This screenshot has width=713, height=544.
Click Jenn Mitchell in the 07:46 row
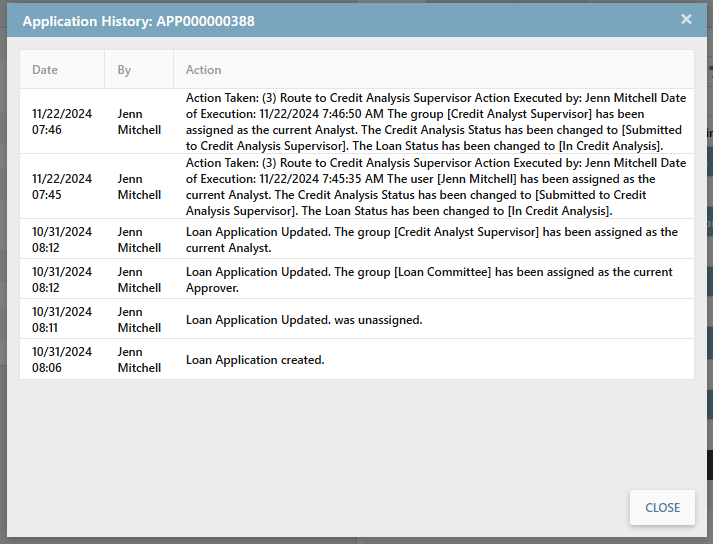click(139, 122)
